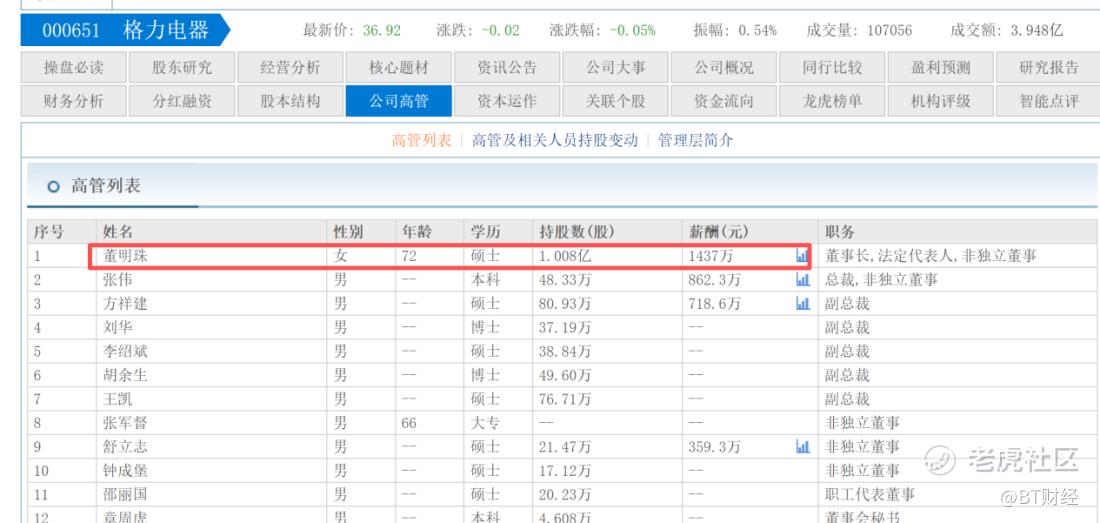Viewport: 1100px width, 523px height.
Task: Click the 最新价 36.92 value
Action: pos(382,30)
